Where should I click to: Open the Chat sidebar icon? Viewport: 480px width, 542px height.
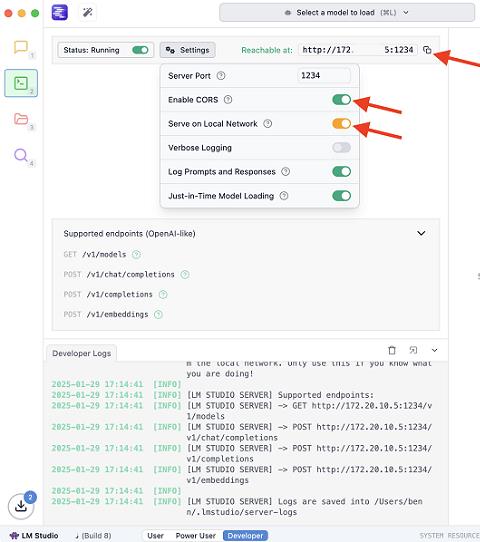tap(21, 47)
